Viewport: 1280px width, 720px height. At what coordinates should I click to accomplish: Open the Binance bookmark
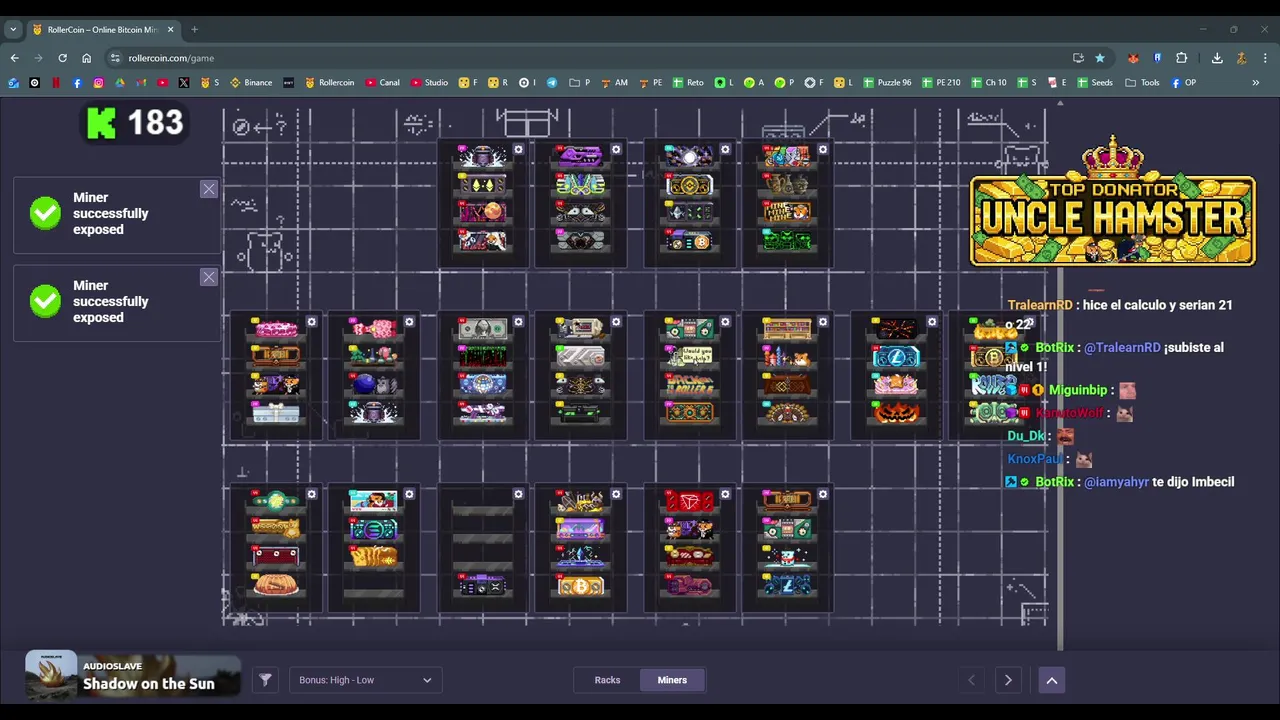(251, 82)
